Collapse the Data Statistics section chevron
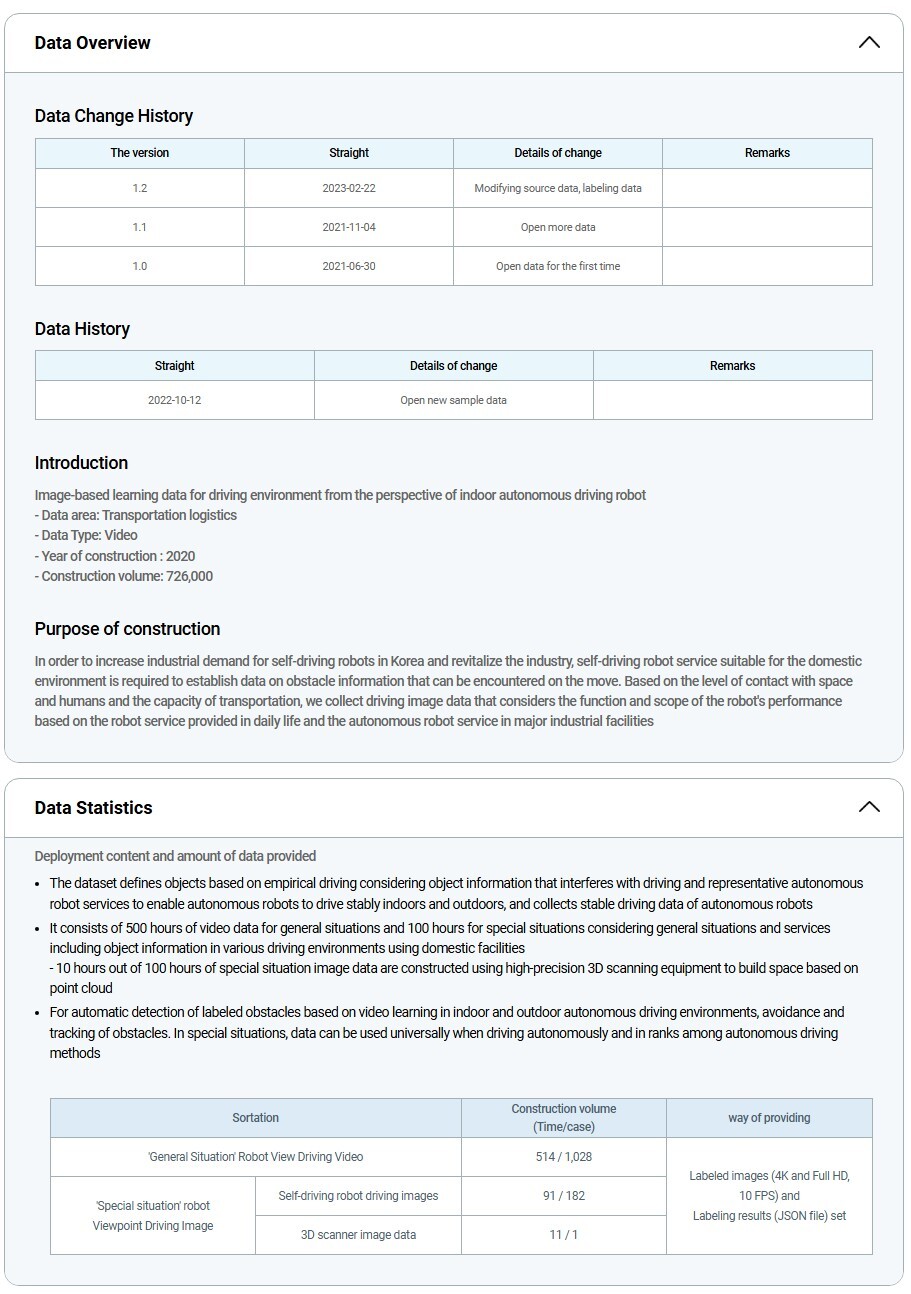The image size is (911, 1294). [x=869, y=807]
